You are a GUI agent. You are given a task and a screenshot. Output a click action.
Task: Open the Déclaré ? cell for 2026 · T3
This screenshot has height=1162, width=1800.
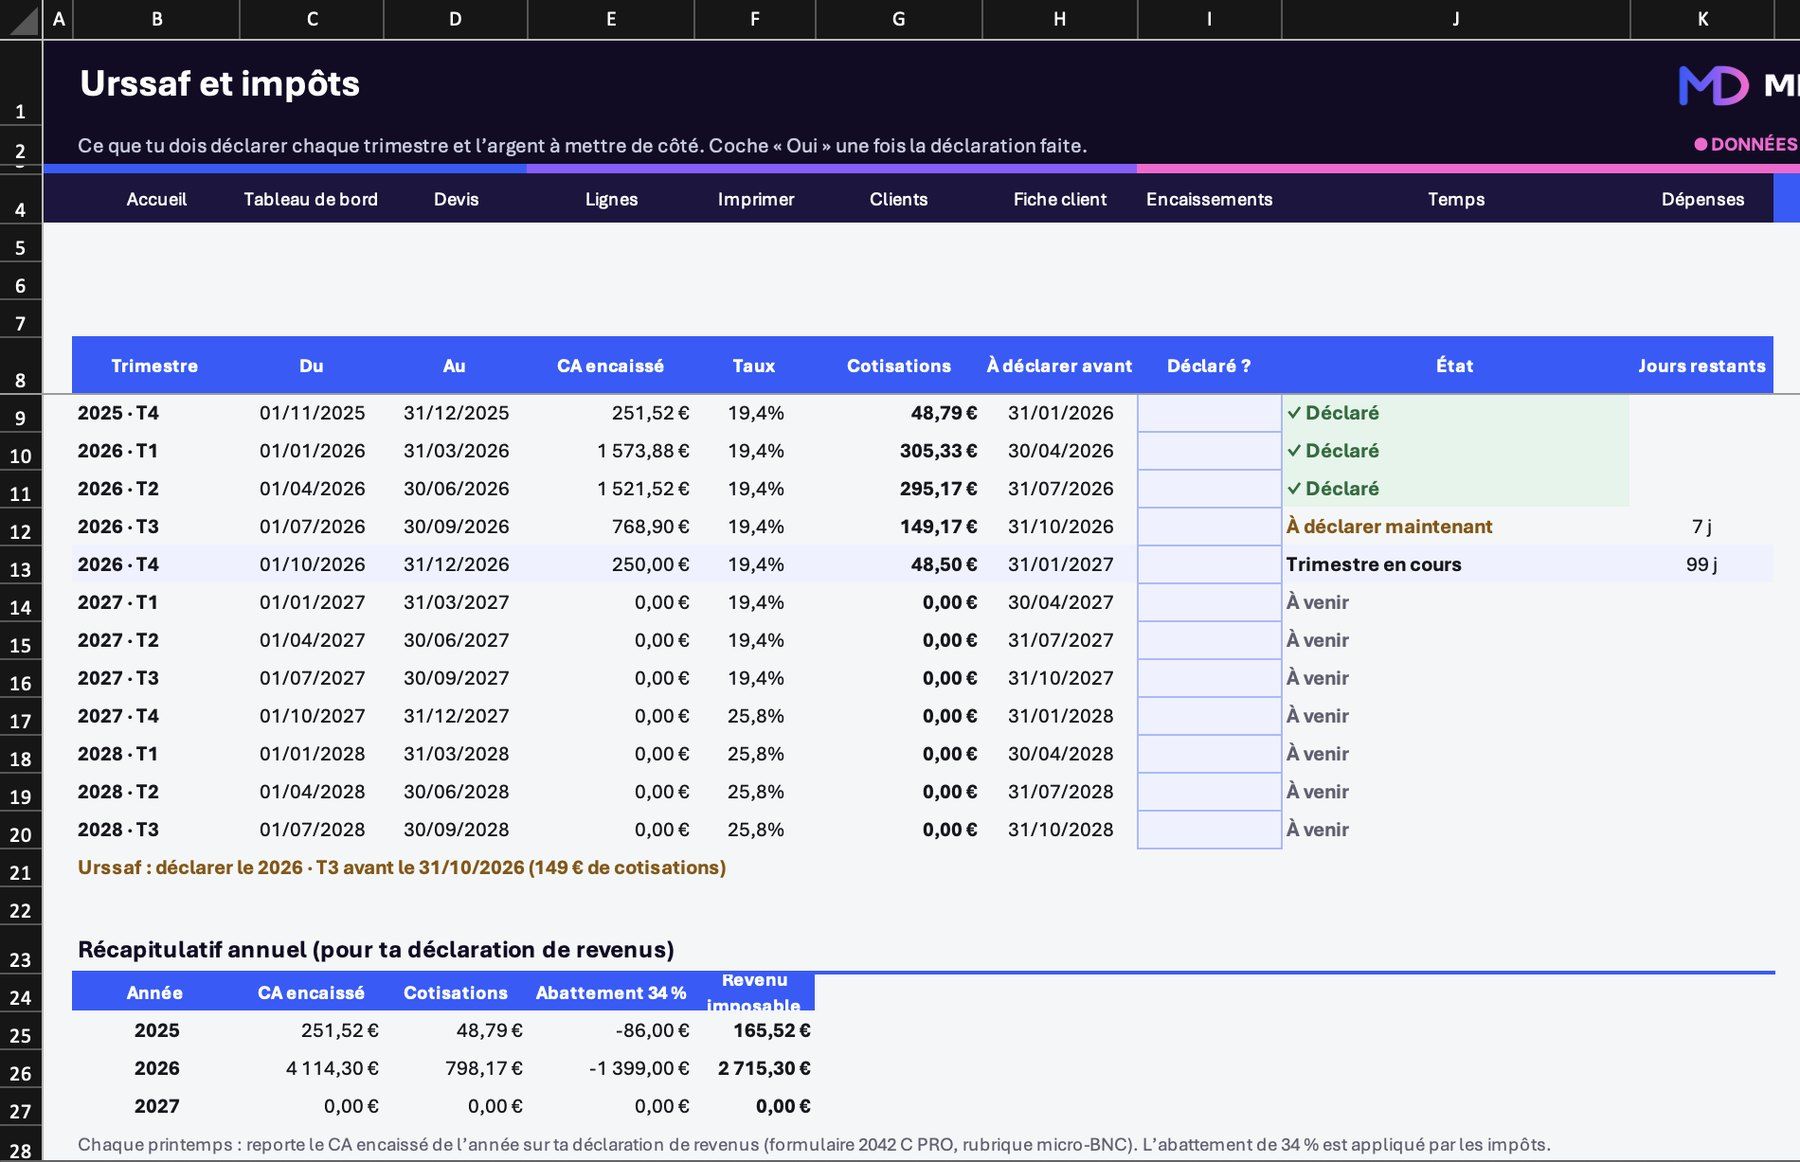click(x=1209, y=527)
